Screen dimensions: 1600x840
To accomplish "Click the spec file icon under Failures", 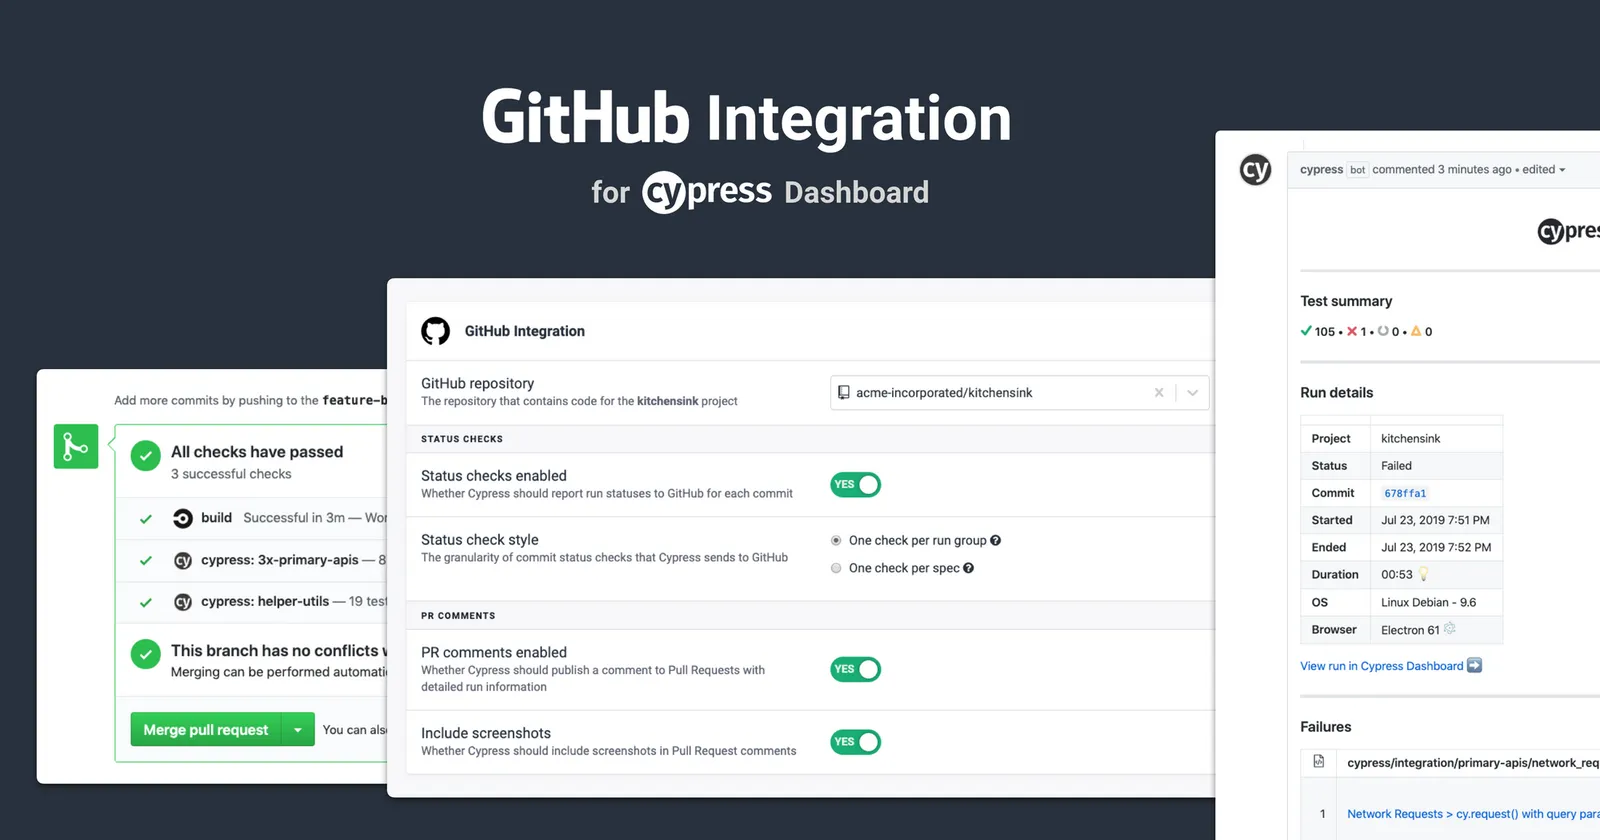I will (x=1319, y=762).
